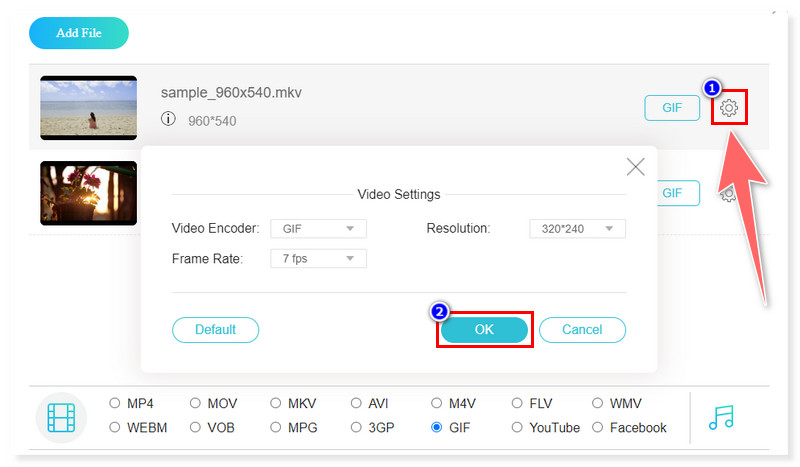Screen dimensions: 800x467
Task: Click the info icon beside 960*540
Action: [x=168, y=120]
